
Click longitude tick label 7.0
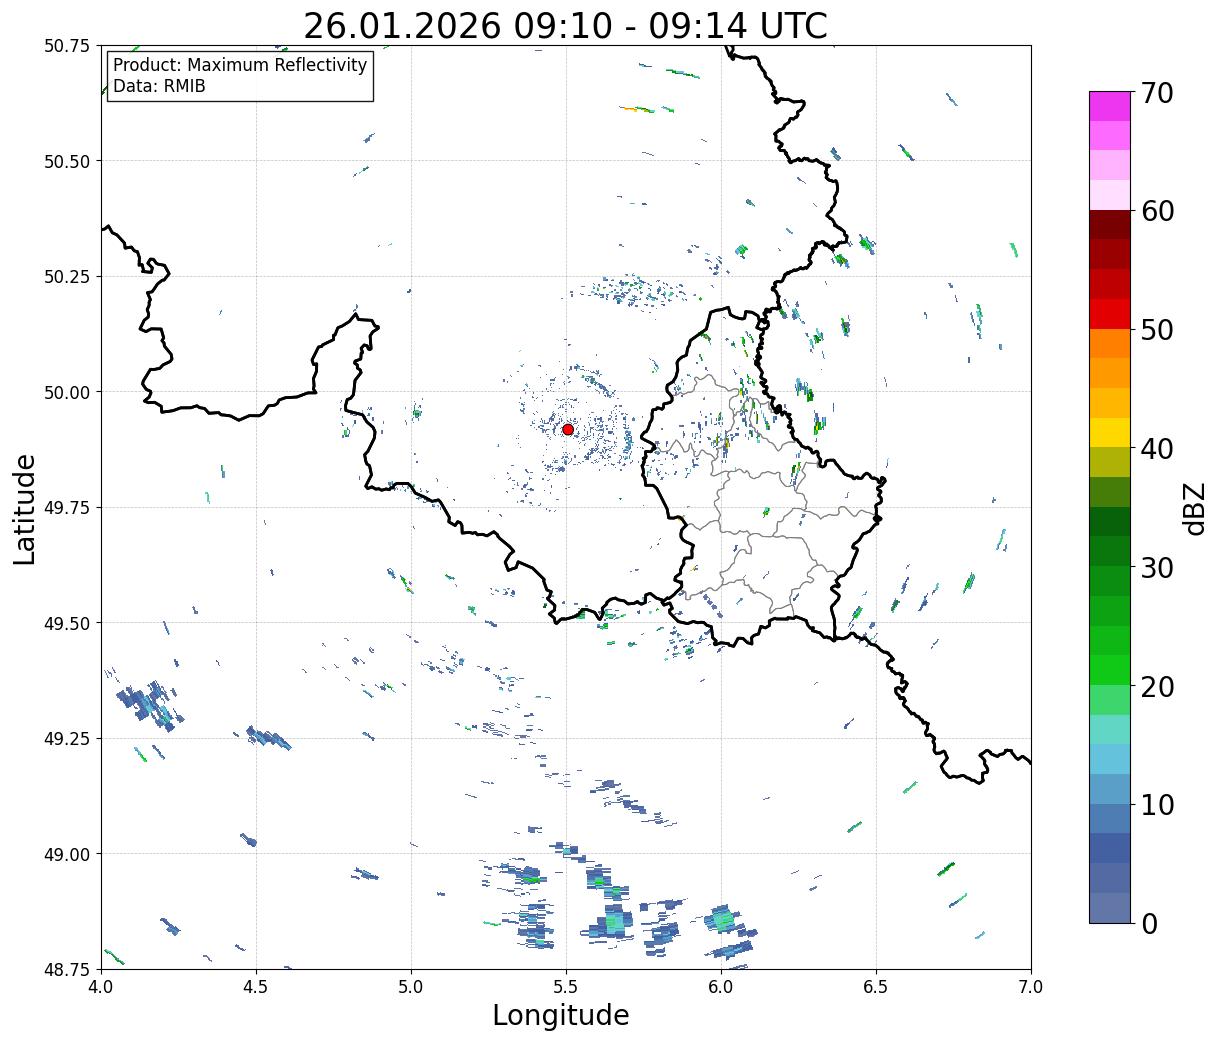pos(1031,986)
